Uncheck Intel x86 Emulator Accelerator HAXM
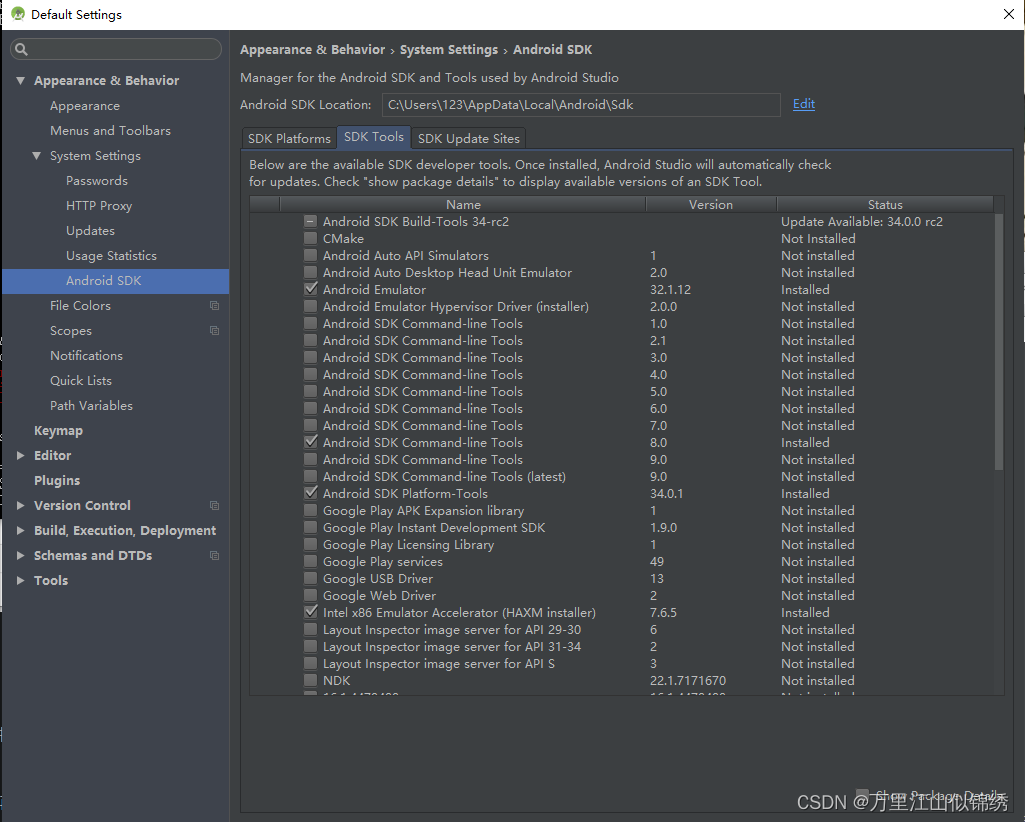1025x822 pixels. [311, 612]
